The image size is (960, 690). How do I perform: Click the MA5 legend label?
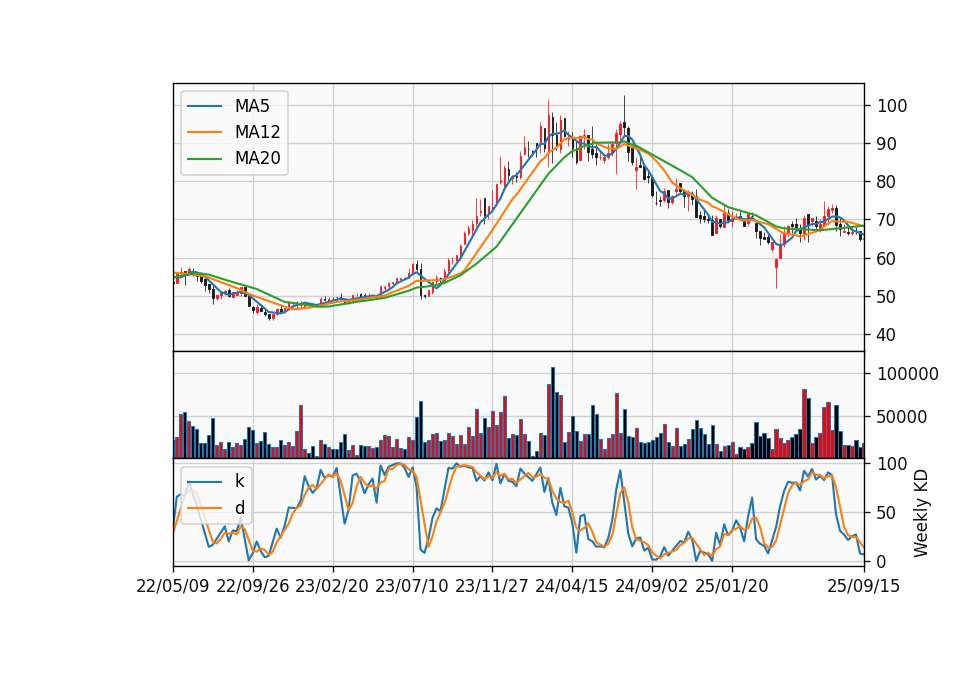[x=252, y=106]
